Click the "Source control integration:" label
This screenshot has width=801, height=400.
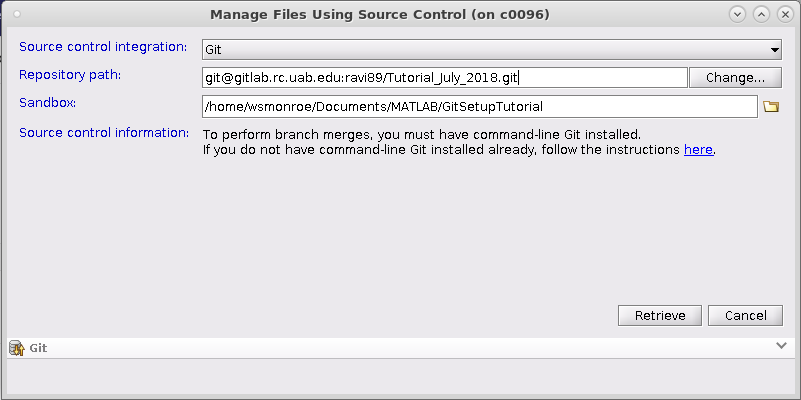[103, 47]
